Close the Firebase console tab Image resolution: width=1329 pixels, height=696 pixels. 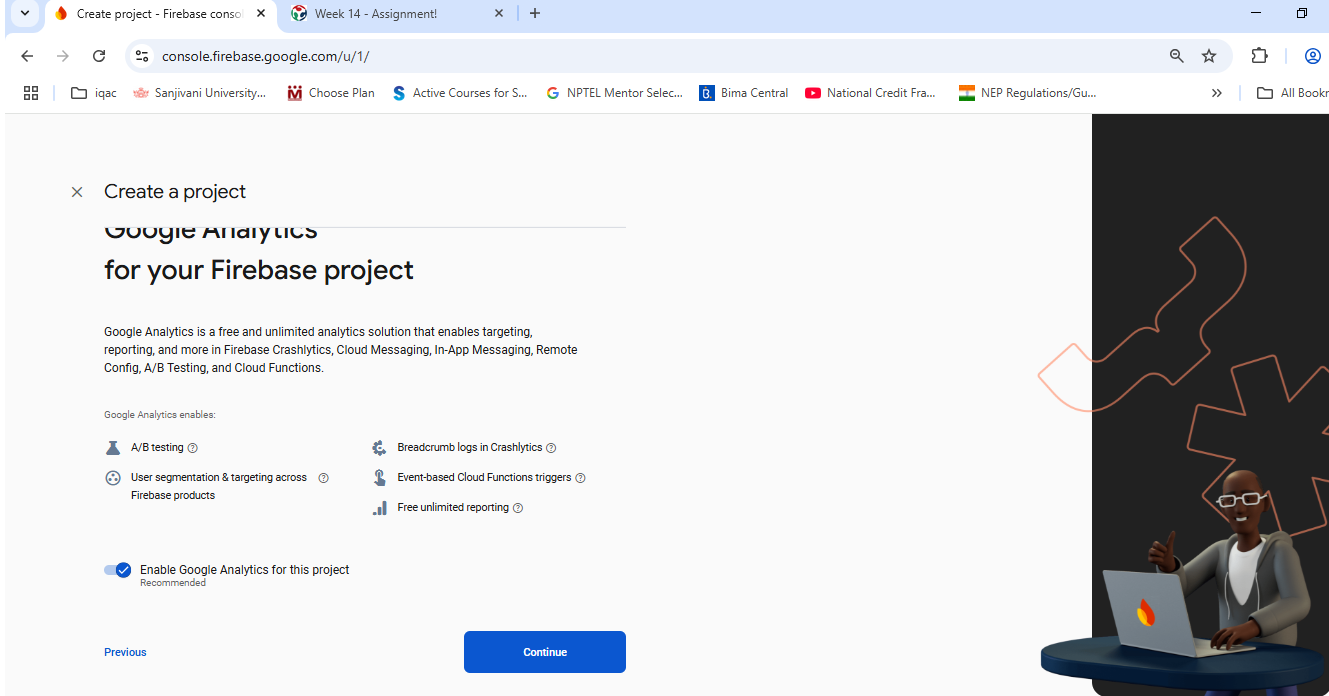[261, 14]
